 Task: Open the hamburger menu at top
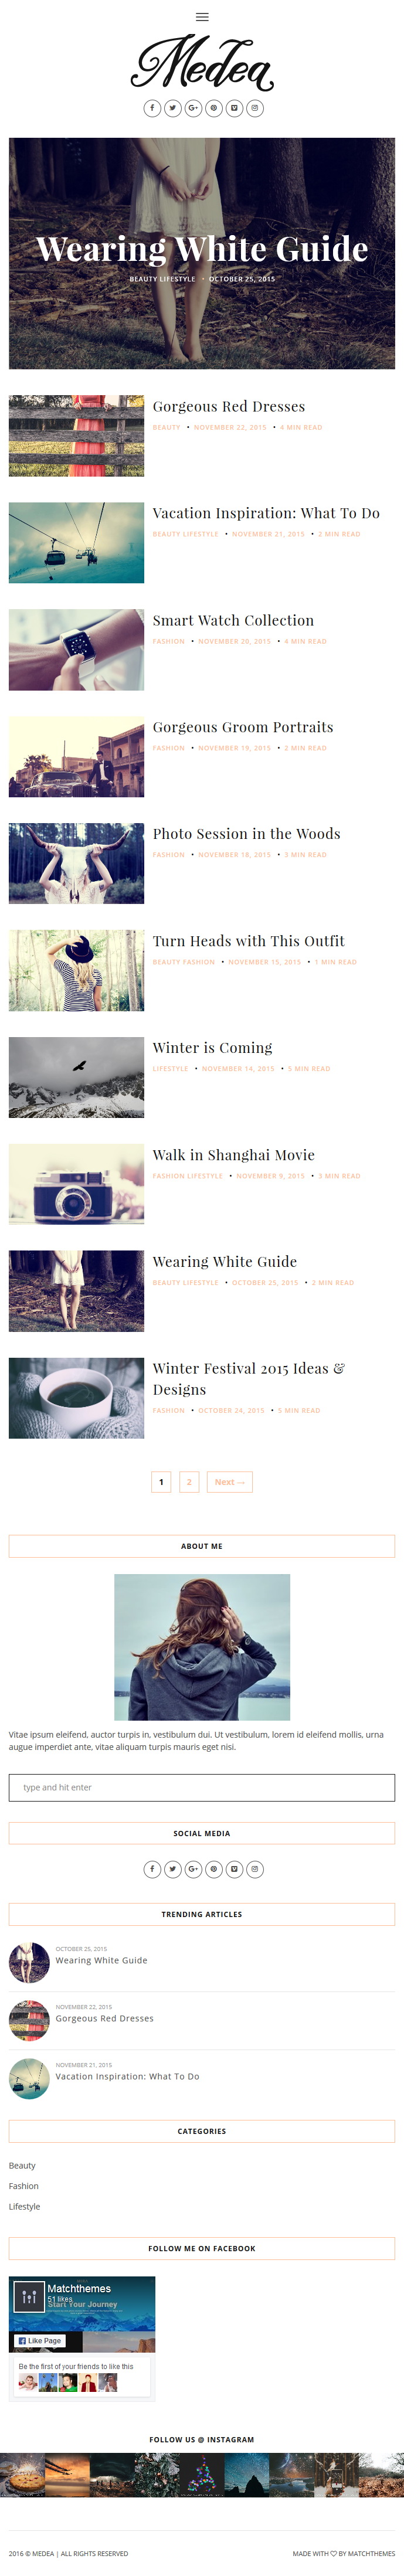[202, 17]
